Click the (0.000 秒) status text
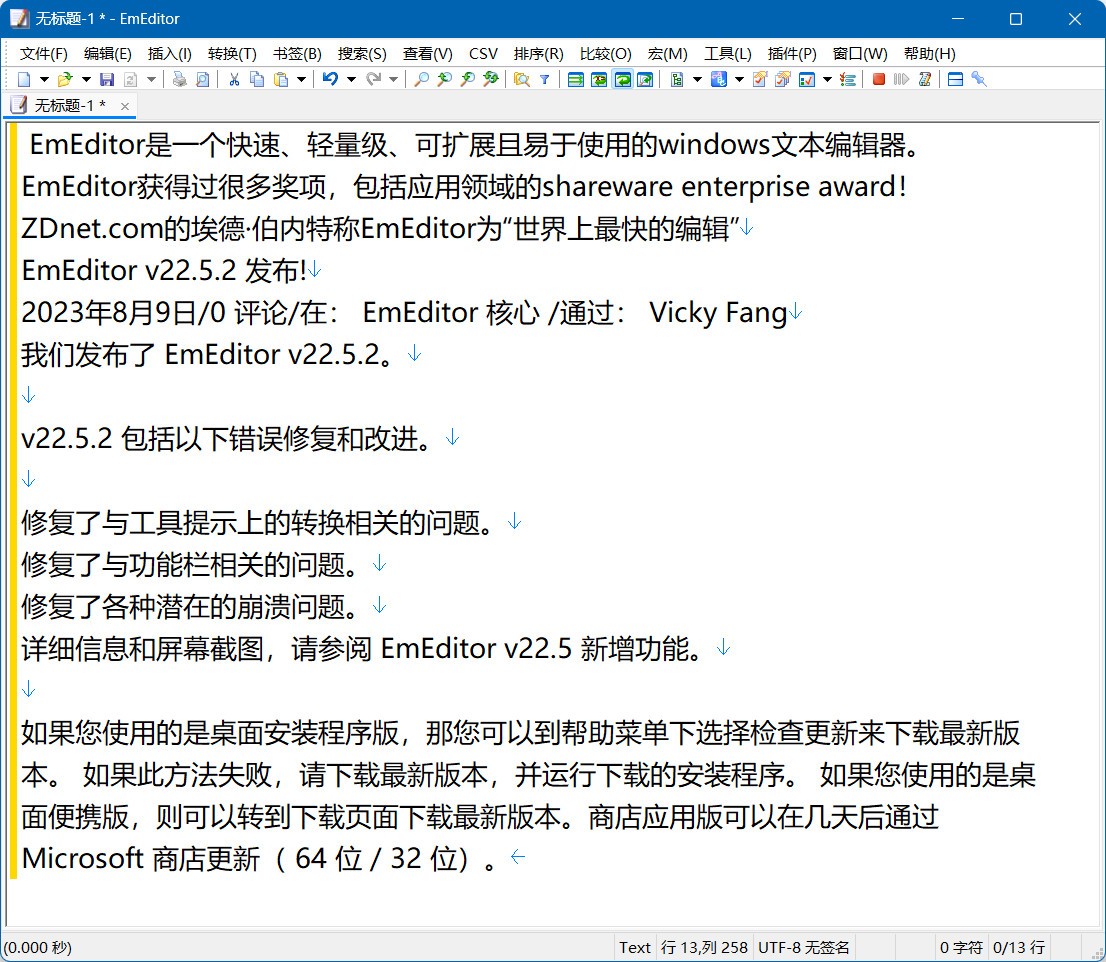The width and height of the screenshot is (1106, 962). click(x=38, y=947)
